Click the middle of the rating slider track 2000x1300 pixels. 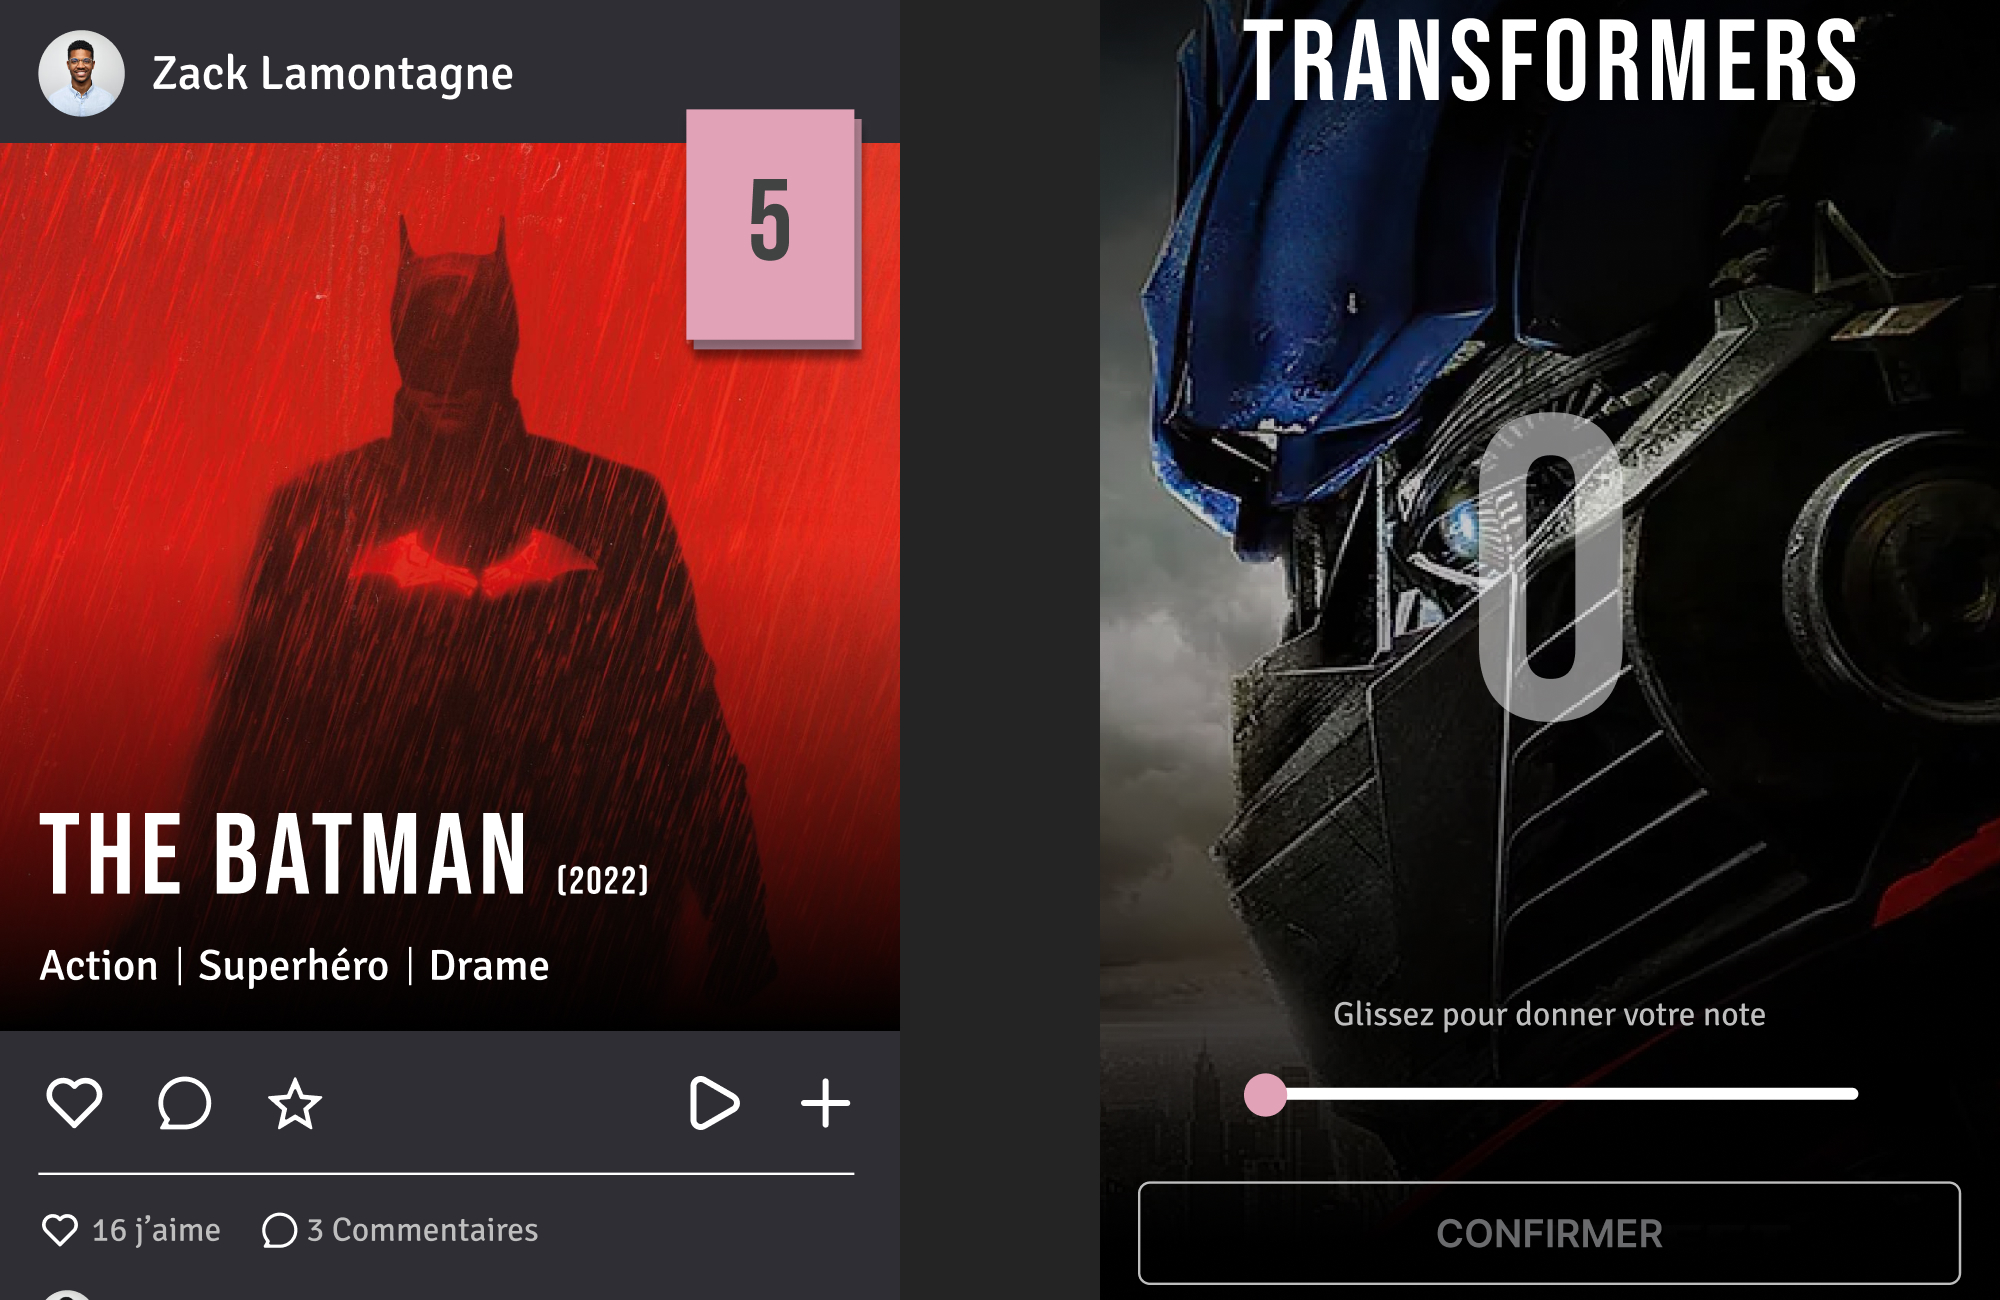[x=1551, y=1094]
